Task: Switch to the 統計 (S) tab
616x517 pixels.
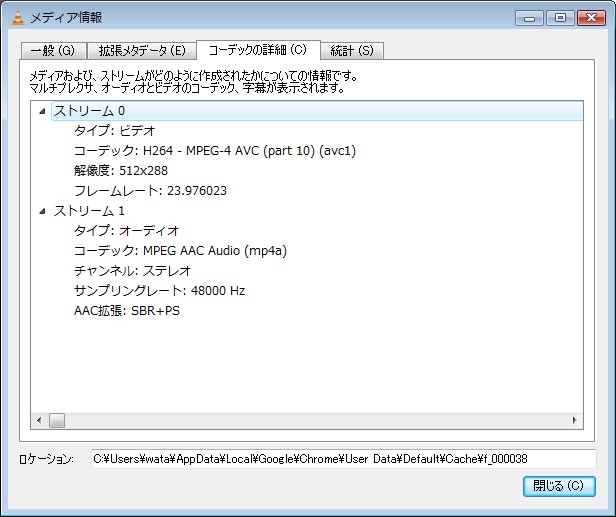Action: click(x=352, y=50)
